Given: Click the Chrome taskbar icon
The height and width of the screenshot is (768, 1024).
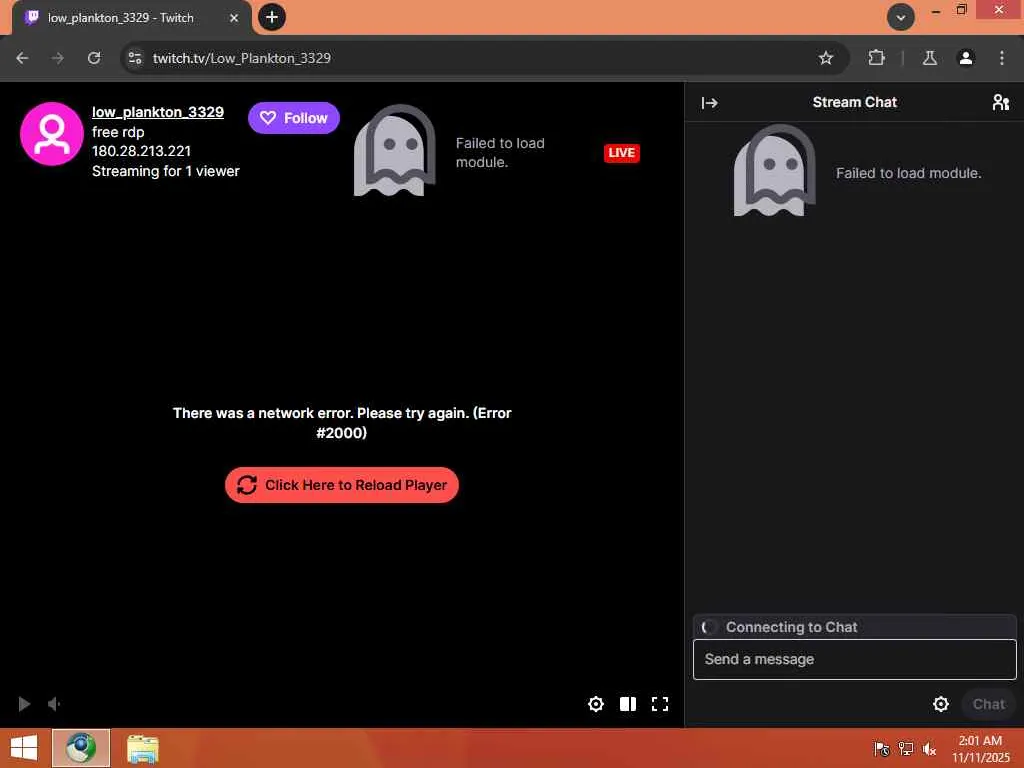Looking at the screenshot, I should point(81,748).
